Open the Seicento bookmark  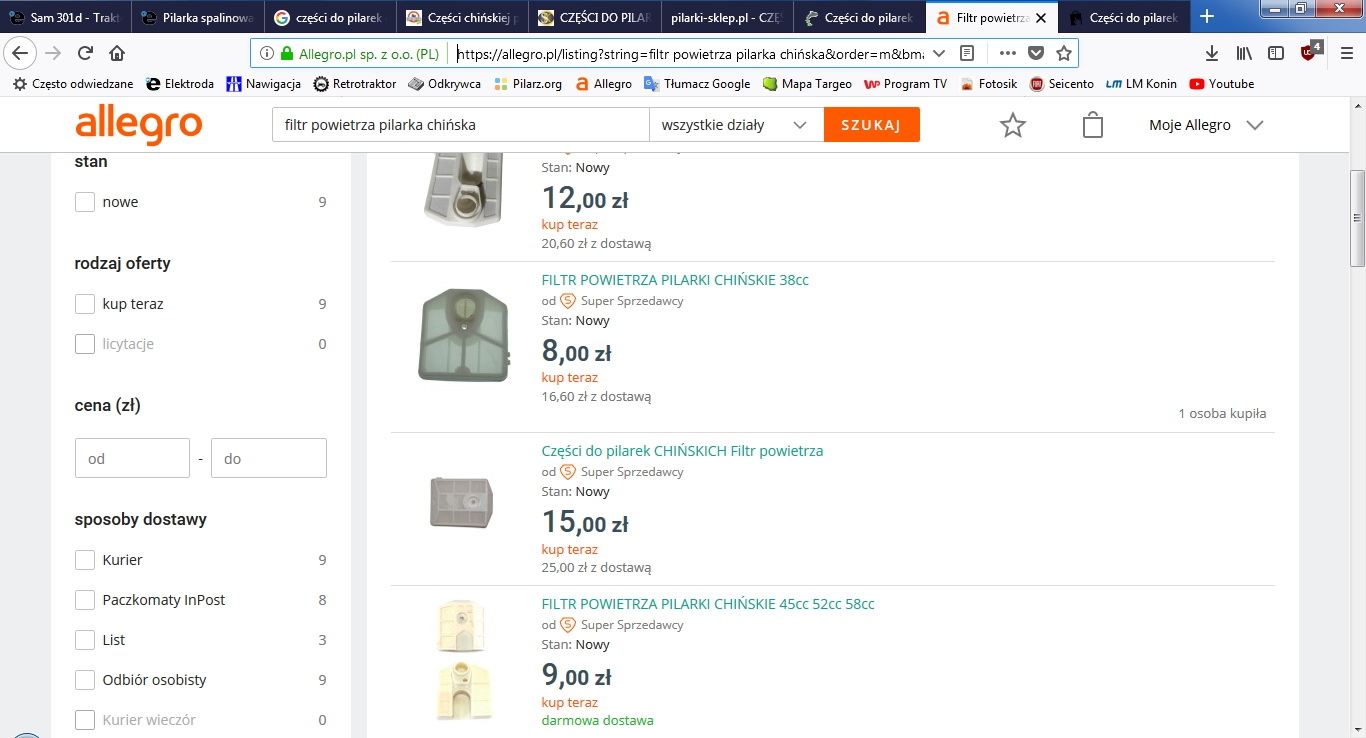pyautogui.click(x=1062, y=84)
